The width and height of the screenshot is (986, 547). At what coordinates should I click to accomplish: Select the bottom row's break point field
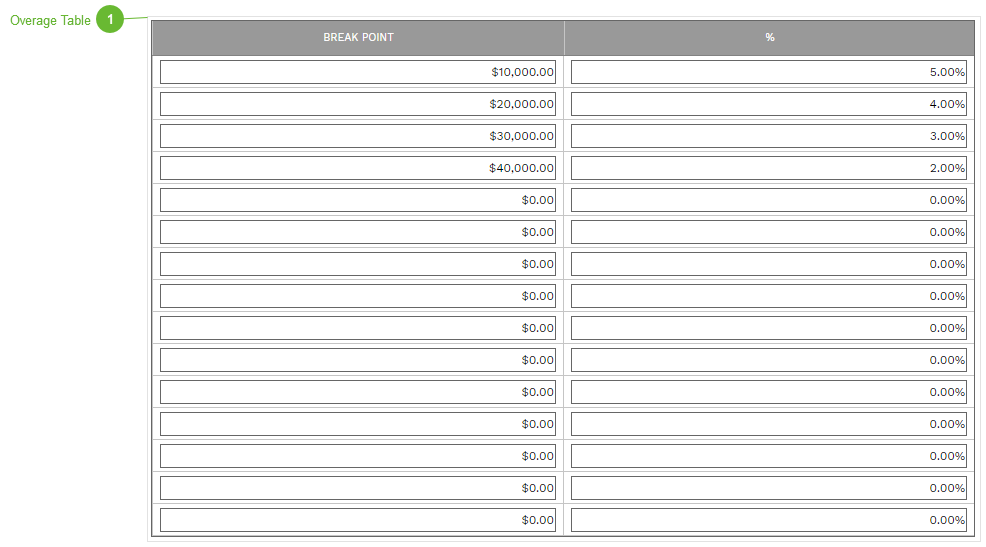click(358, 520)
